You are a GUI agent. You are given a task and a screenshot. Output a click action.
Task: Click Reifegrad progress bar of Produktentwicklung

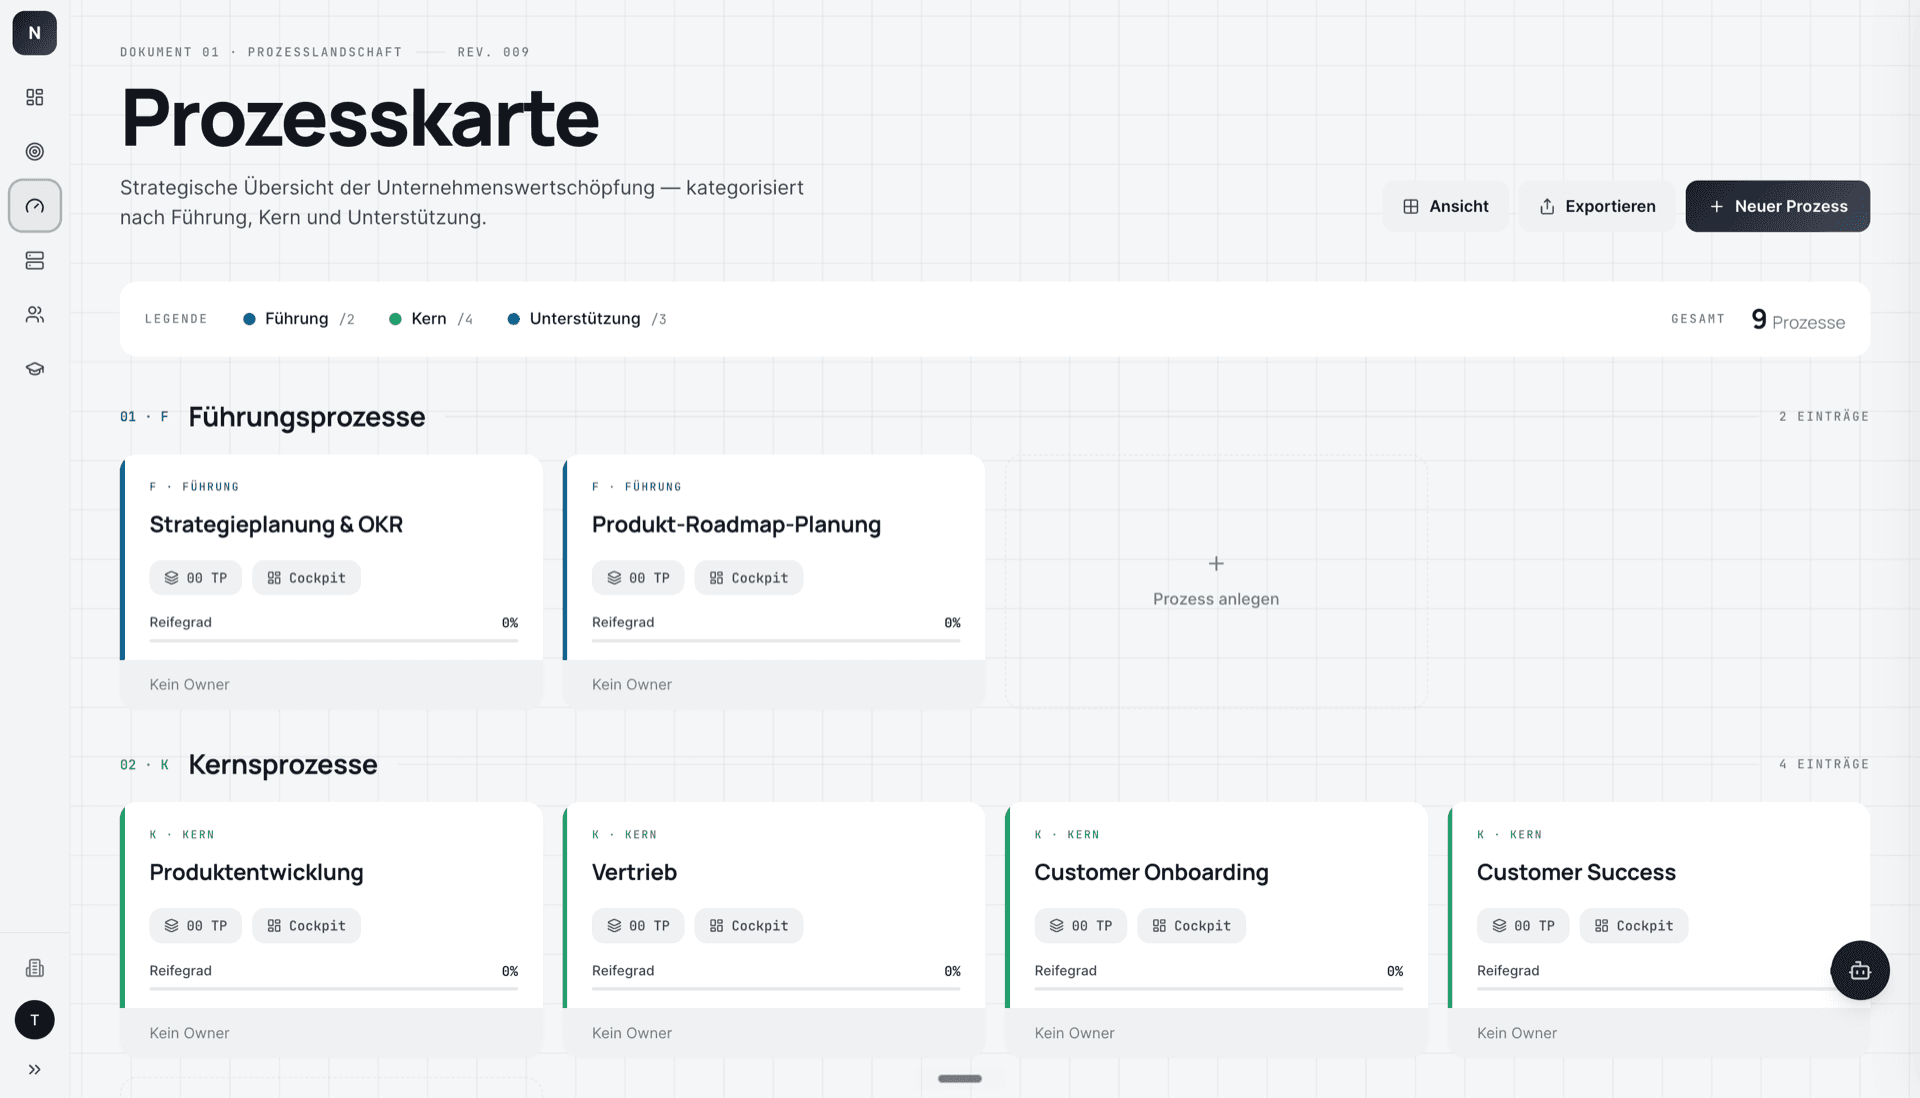click(x=334, y=989)
